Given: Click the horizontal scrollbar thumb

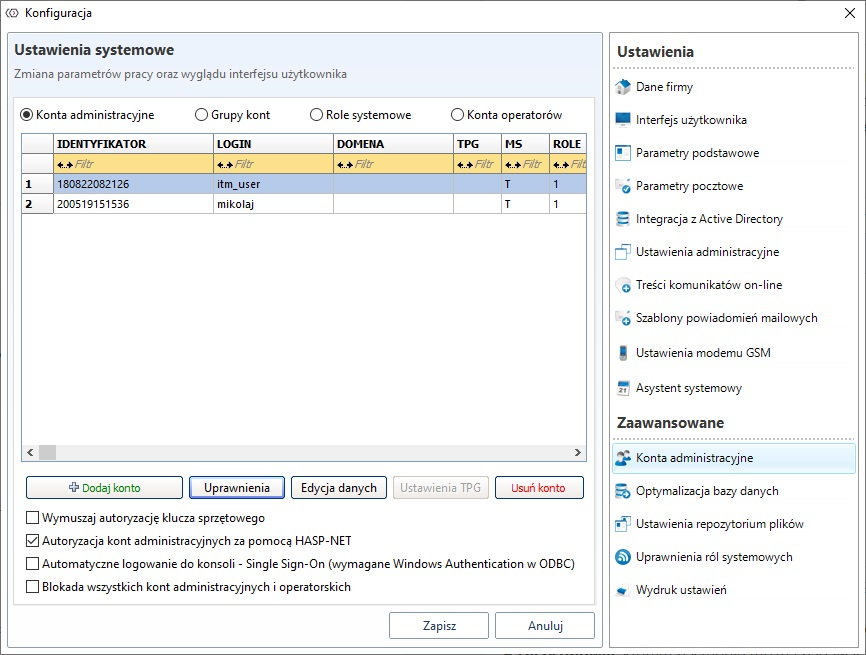Looking at the screenshot, I should pos(47,452).
